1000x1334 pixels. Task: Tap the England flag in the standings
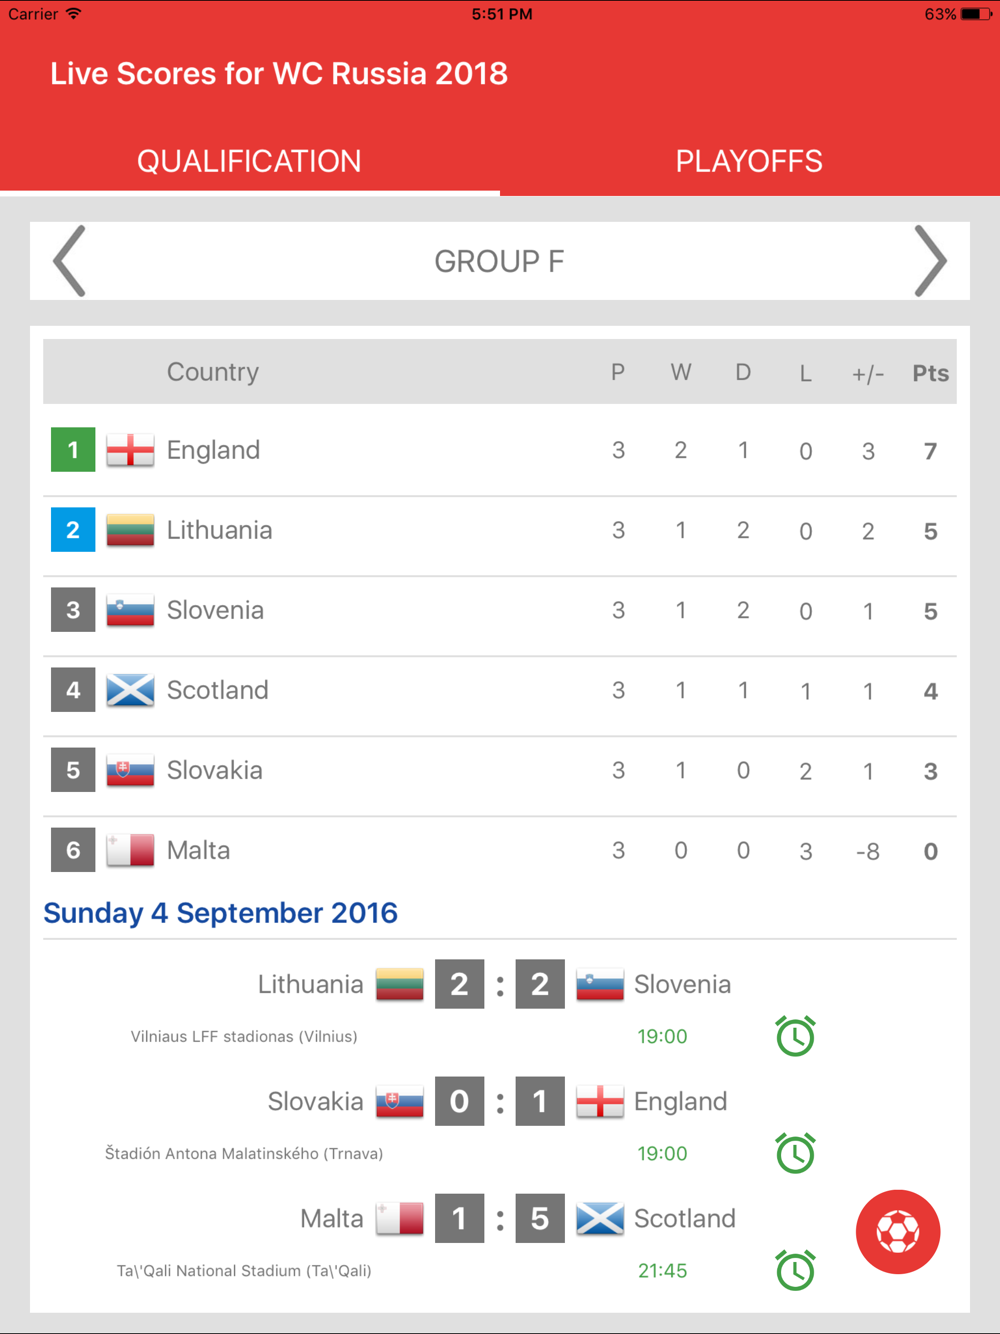point(130,450)
